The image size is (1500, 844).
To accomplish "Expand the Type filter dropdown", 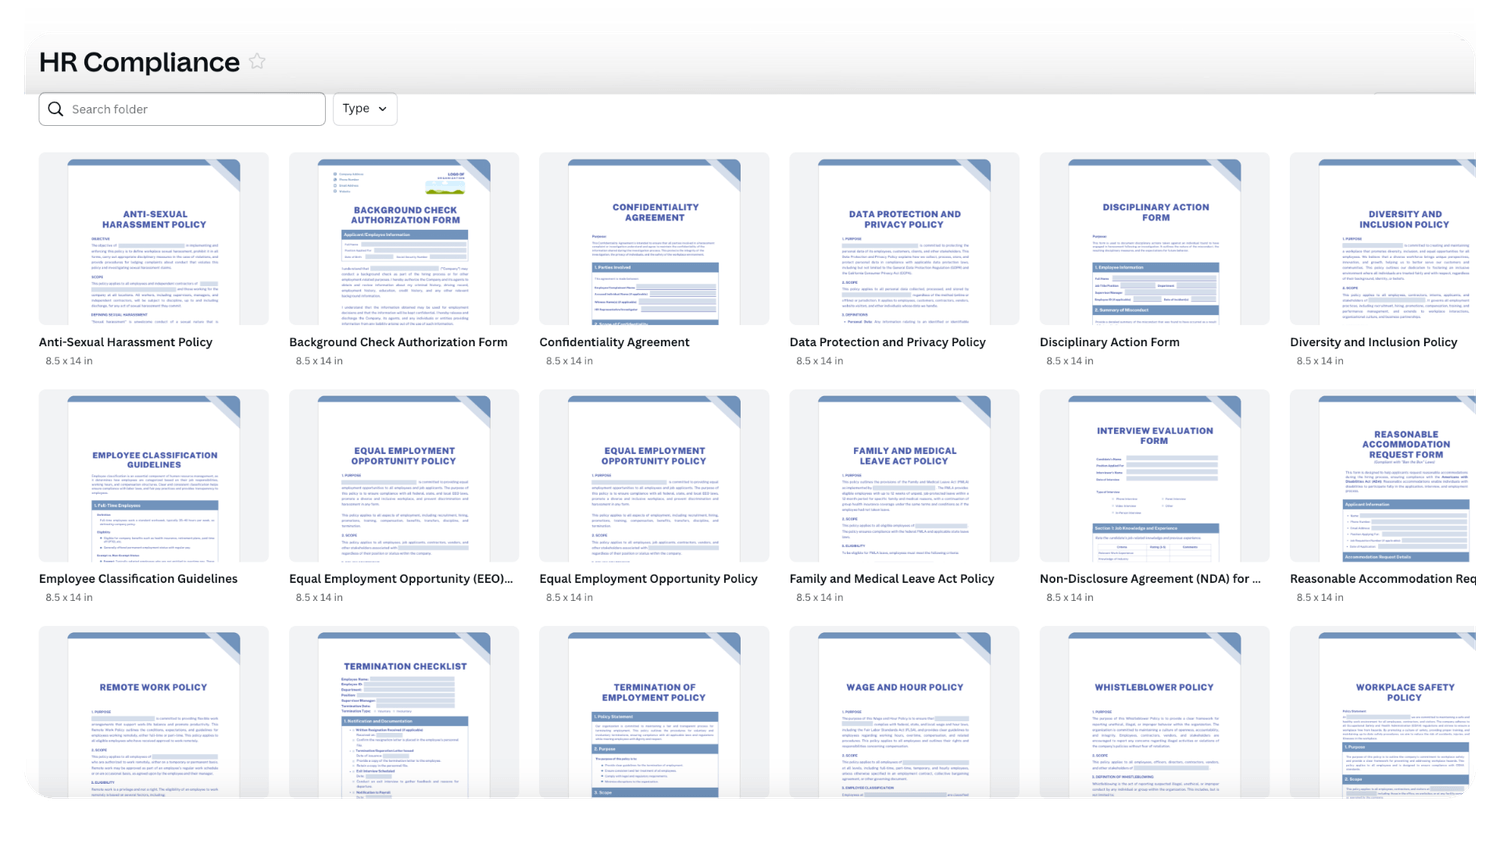I will coord(364,109).
